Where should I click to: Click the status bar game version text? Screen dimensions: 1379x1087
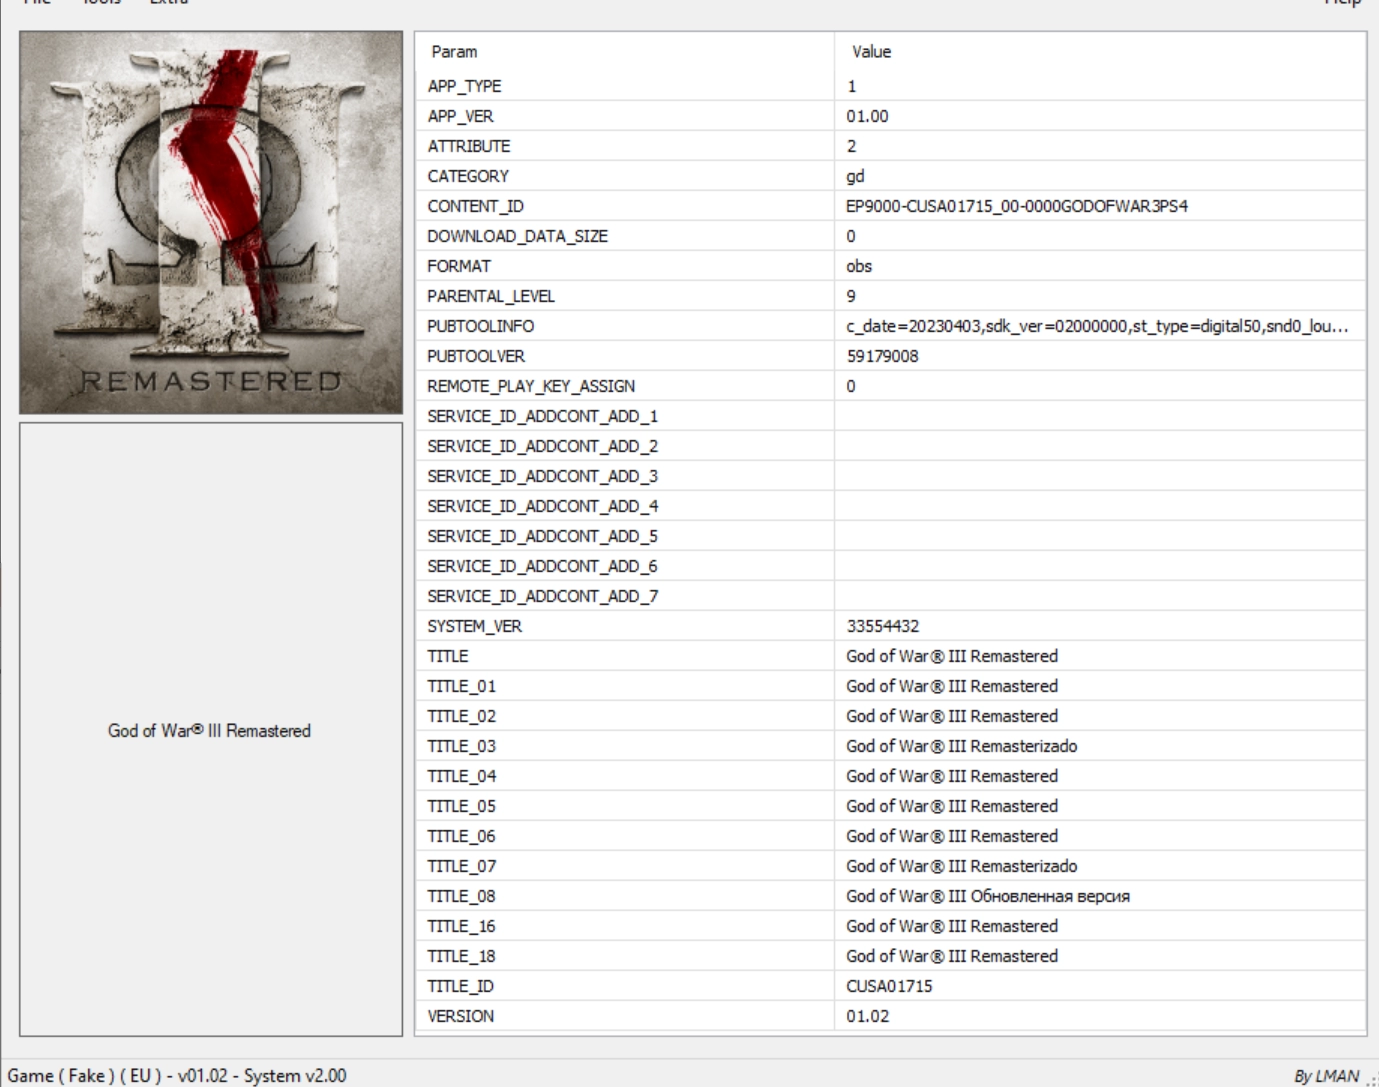[x=177, y=1076]
